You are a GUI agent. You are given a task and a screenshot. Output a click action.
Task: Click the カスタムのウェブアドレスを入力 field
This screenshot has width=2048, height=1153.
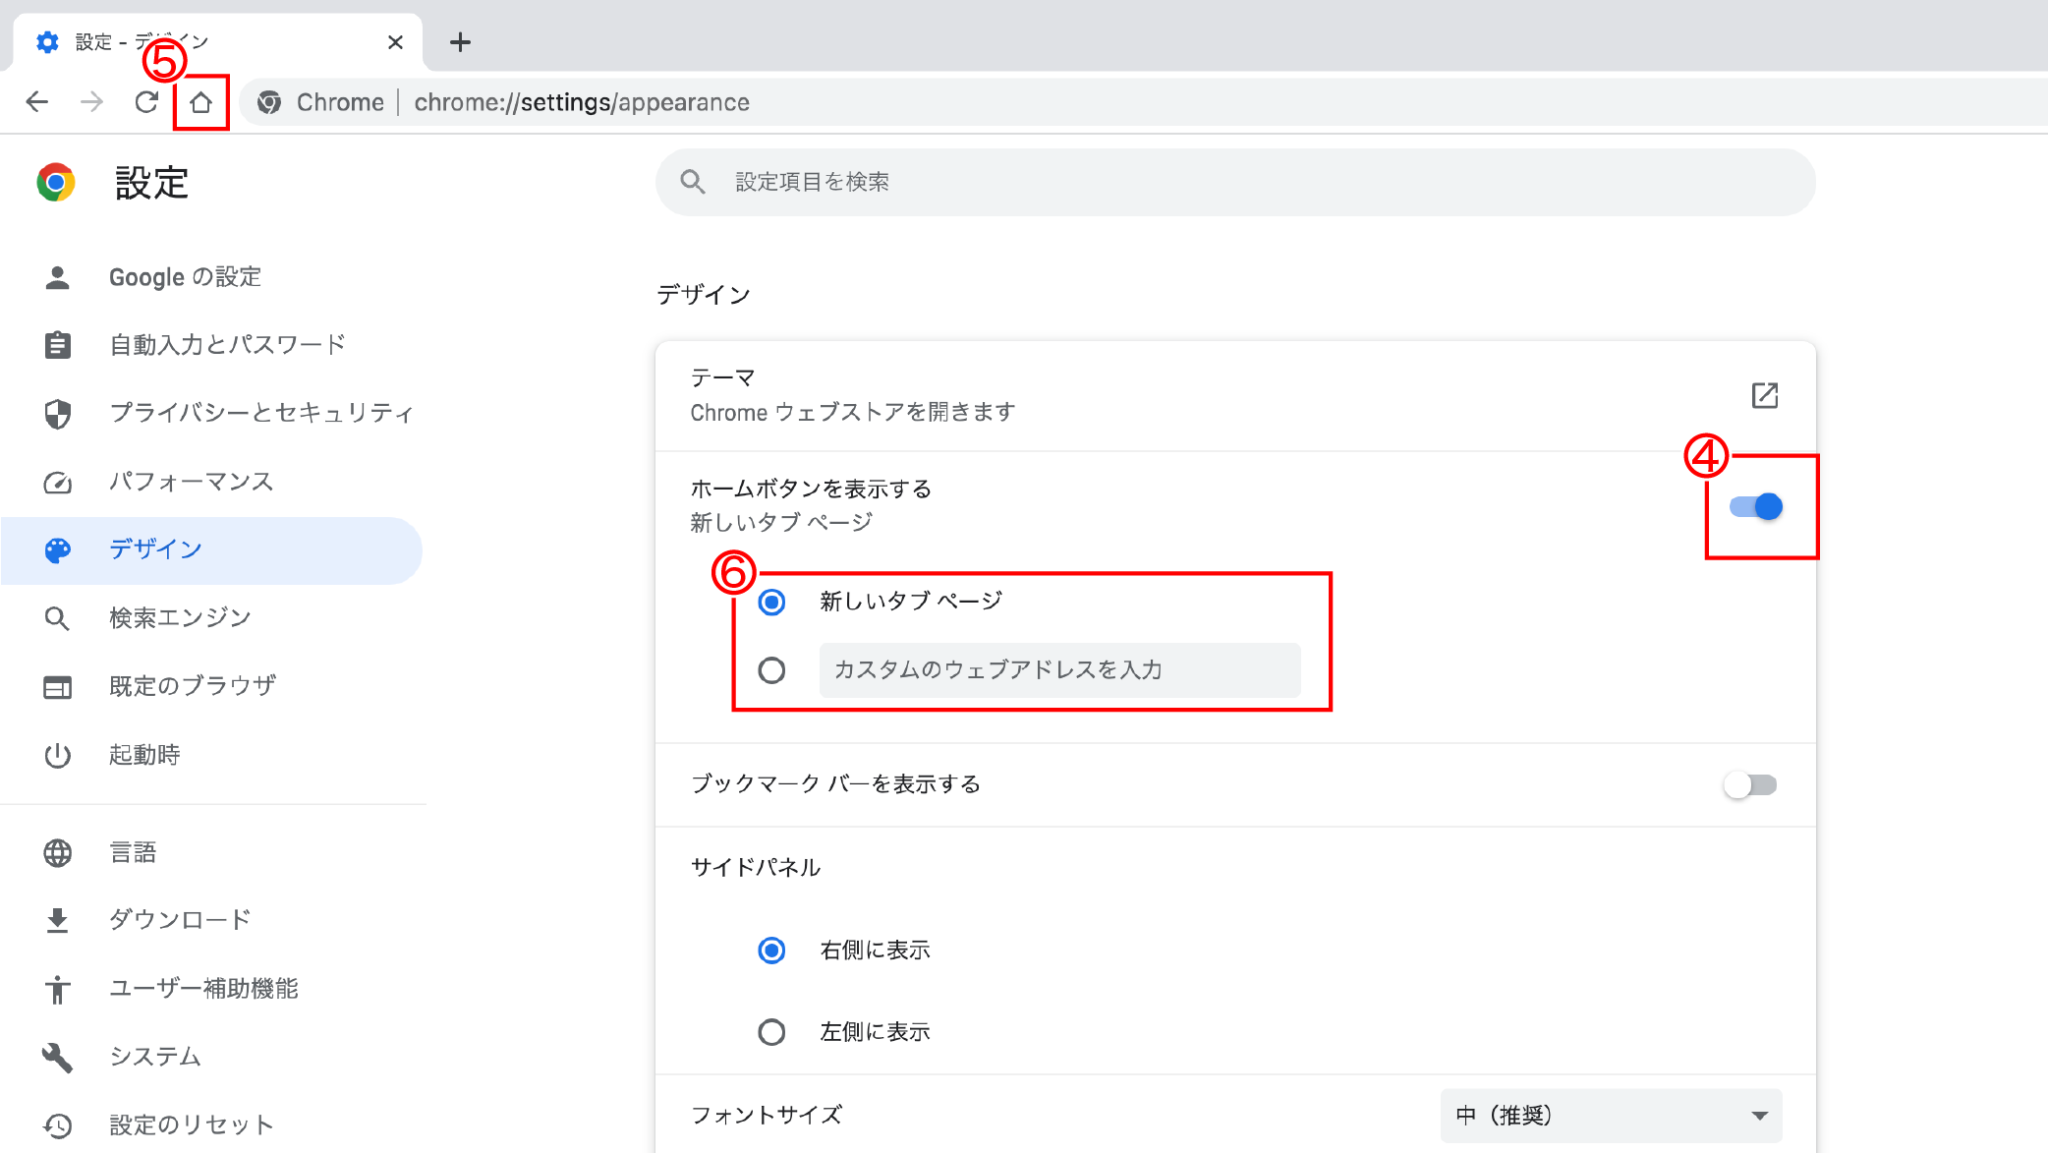click(1058, 670)
